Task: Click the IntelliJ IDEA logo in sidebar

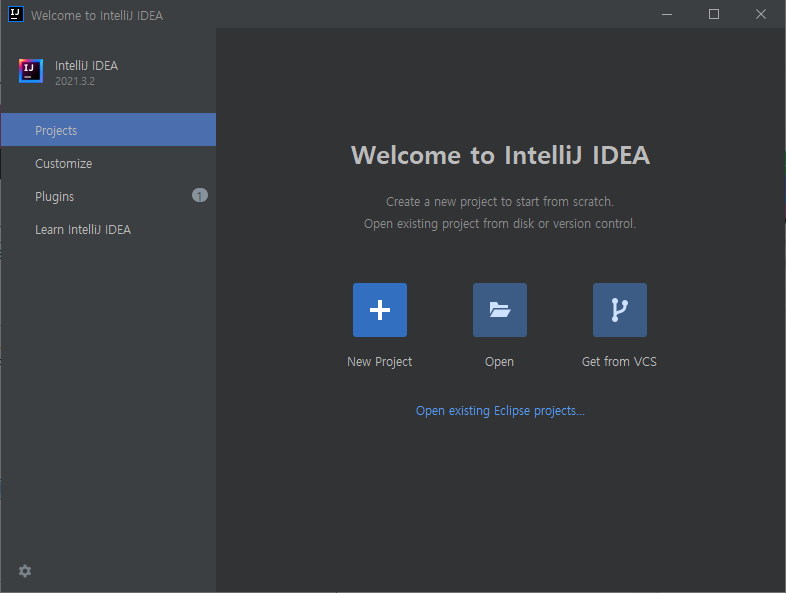Action: click(31, 71)
